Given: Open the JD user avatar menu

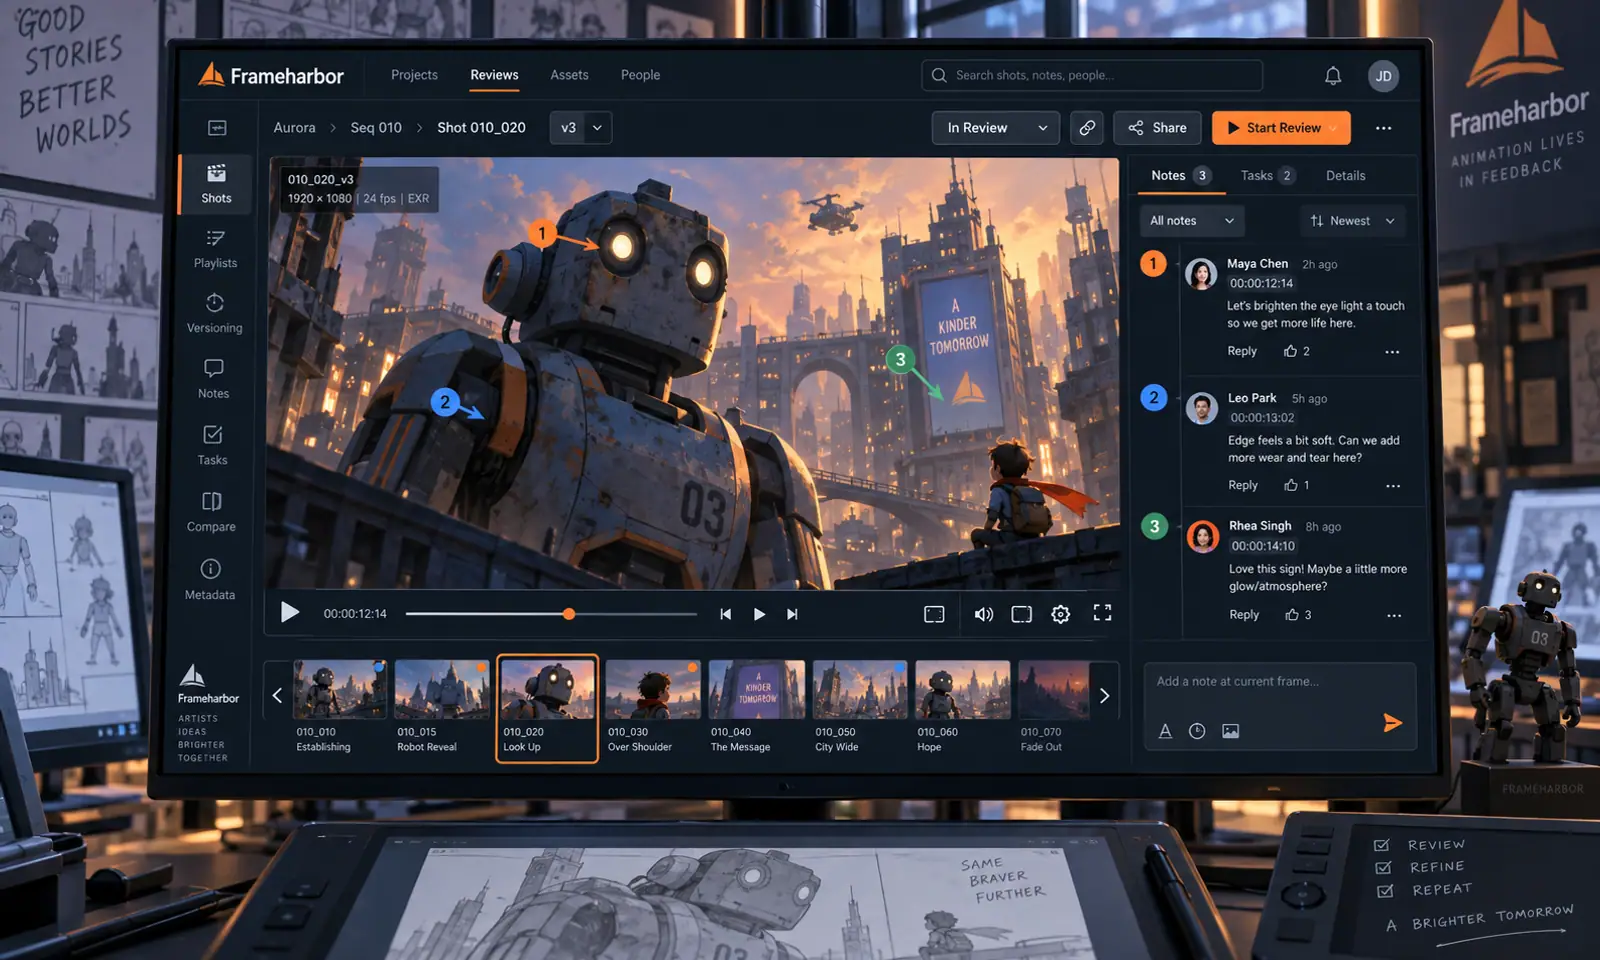Looking at the screenshot, I should point(1384,76).
